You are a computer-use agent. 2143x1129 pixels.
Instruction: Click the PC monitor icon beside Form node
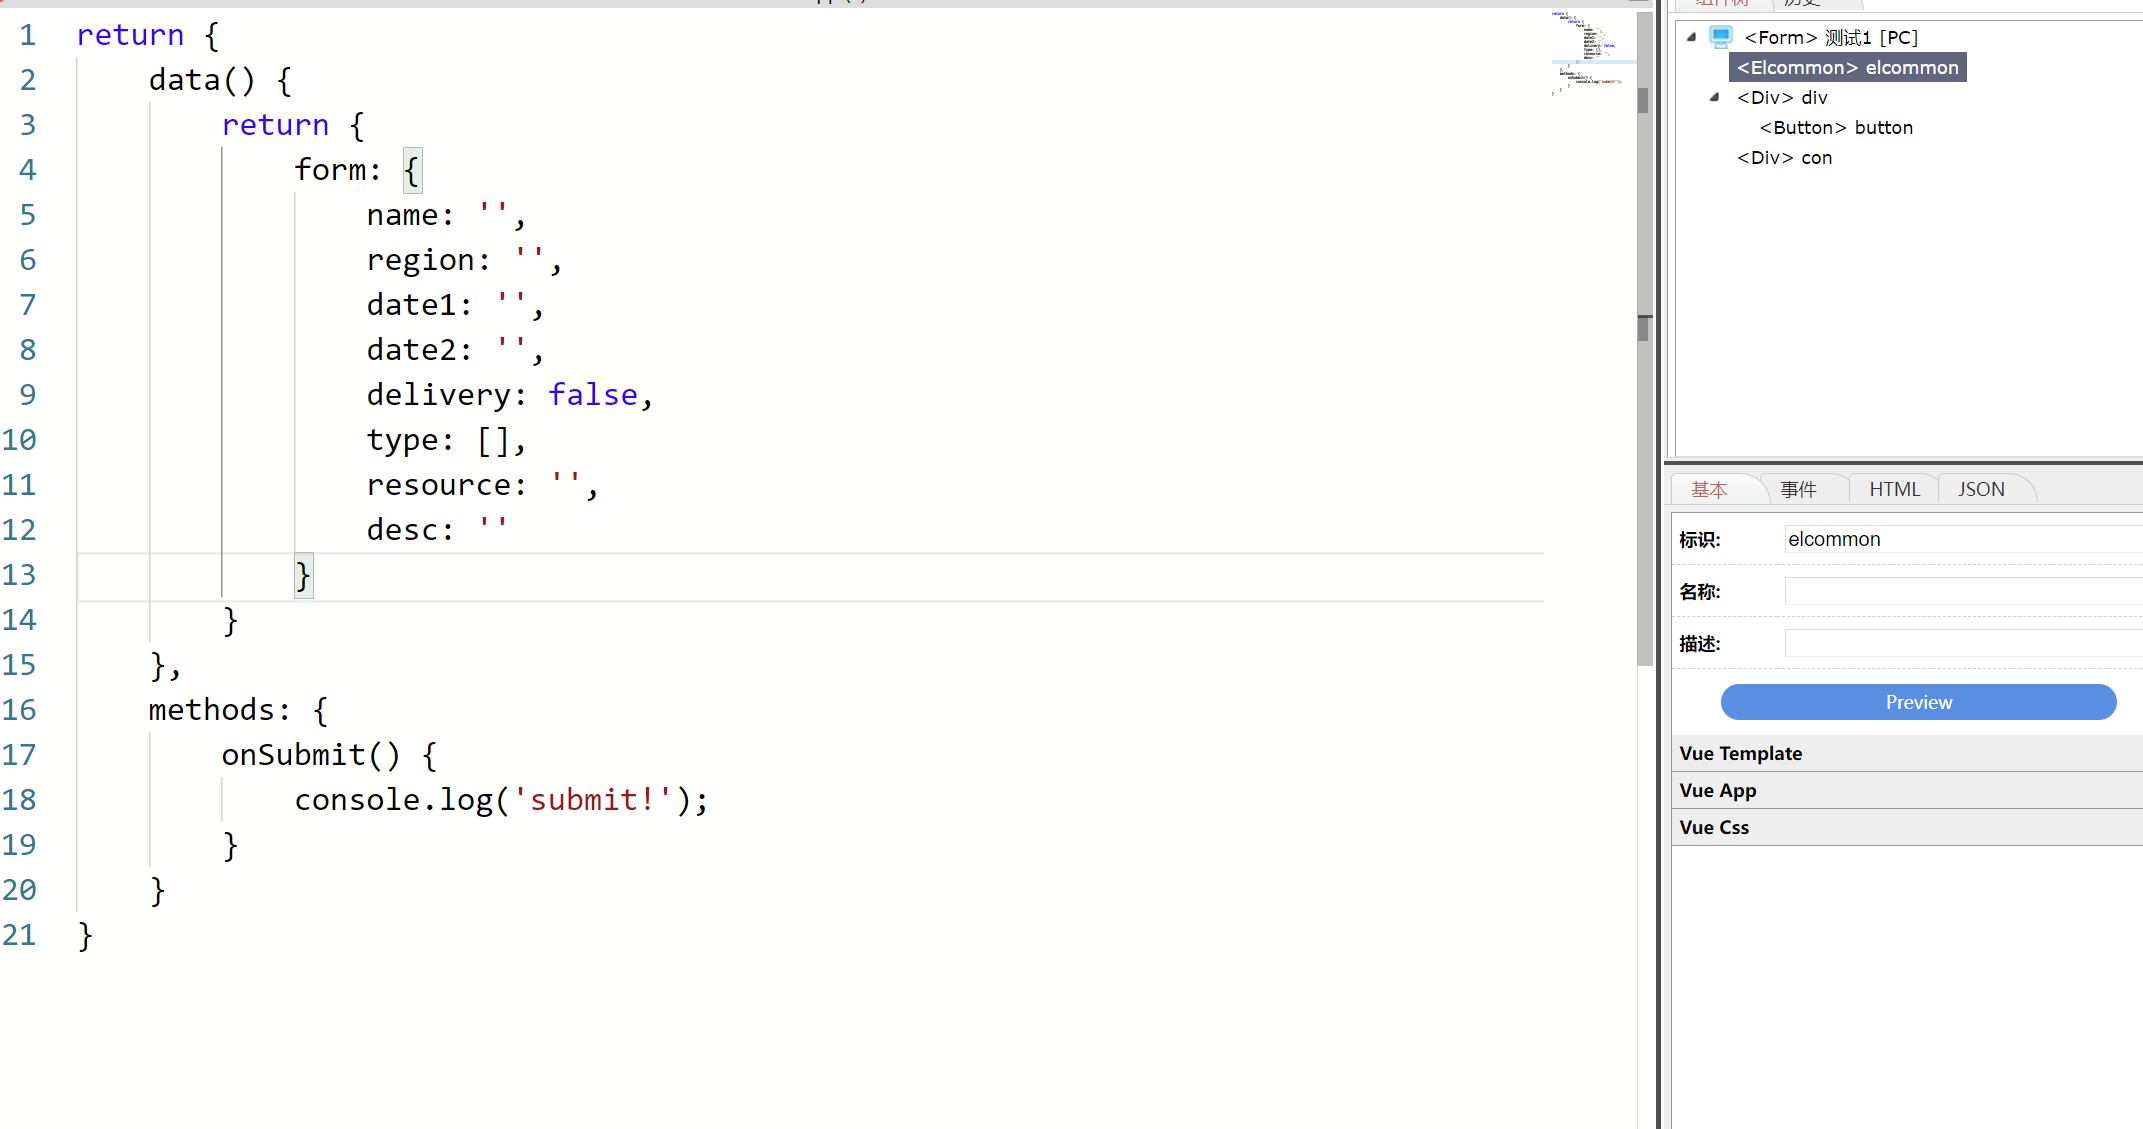tap(1721, 37)
